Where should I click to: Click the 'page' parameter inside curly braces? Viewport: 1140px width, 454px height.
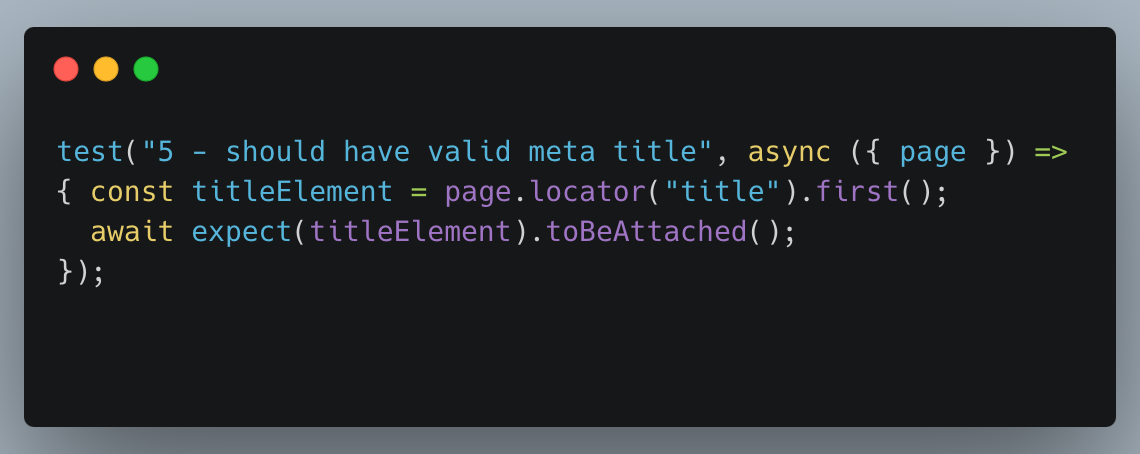click(933, 154)
